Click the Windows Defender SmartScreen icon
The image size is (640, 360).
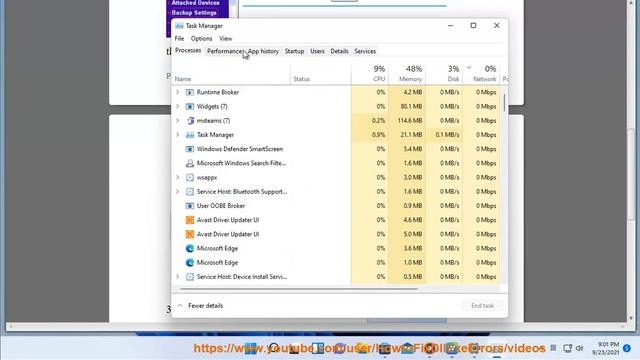190,149
